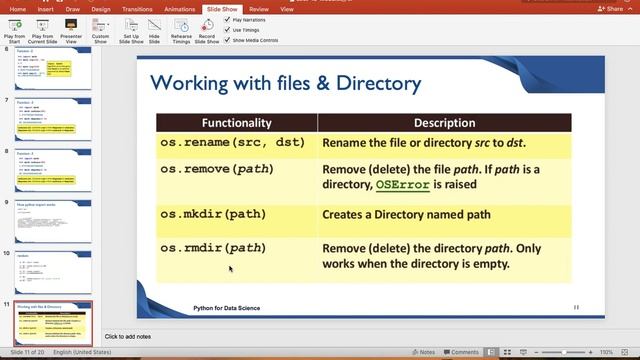
Task: Click the 110% zoom level
Action: tap(607, 352)
